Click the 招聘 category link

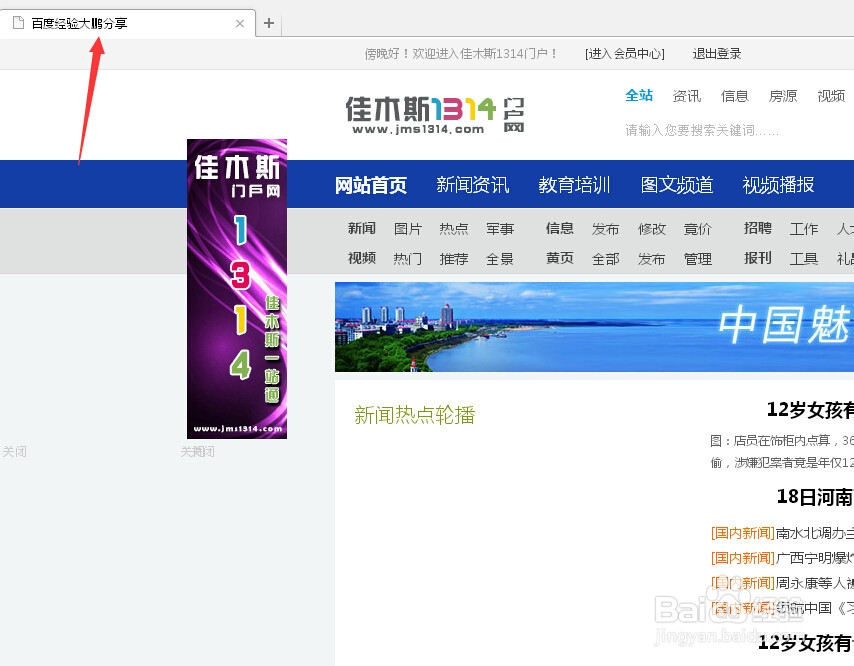coord(758,228)
